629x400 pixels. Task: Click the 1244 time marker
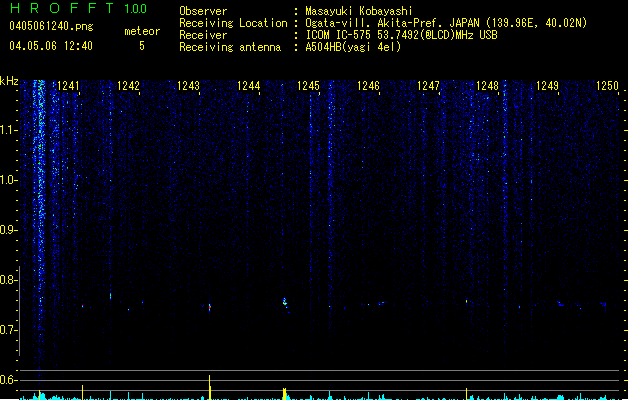[x=249, y=85]
